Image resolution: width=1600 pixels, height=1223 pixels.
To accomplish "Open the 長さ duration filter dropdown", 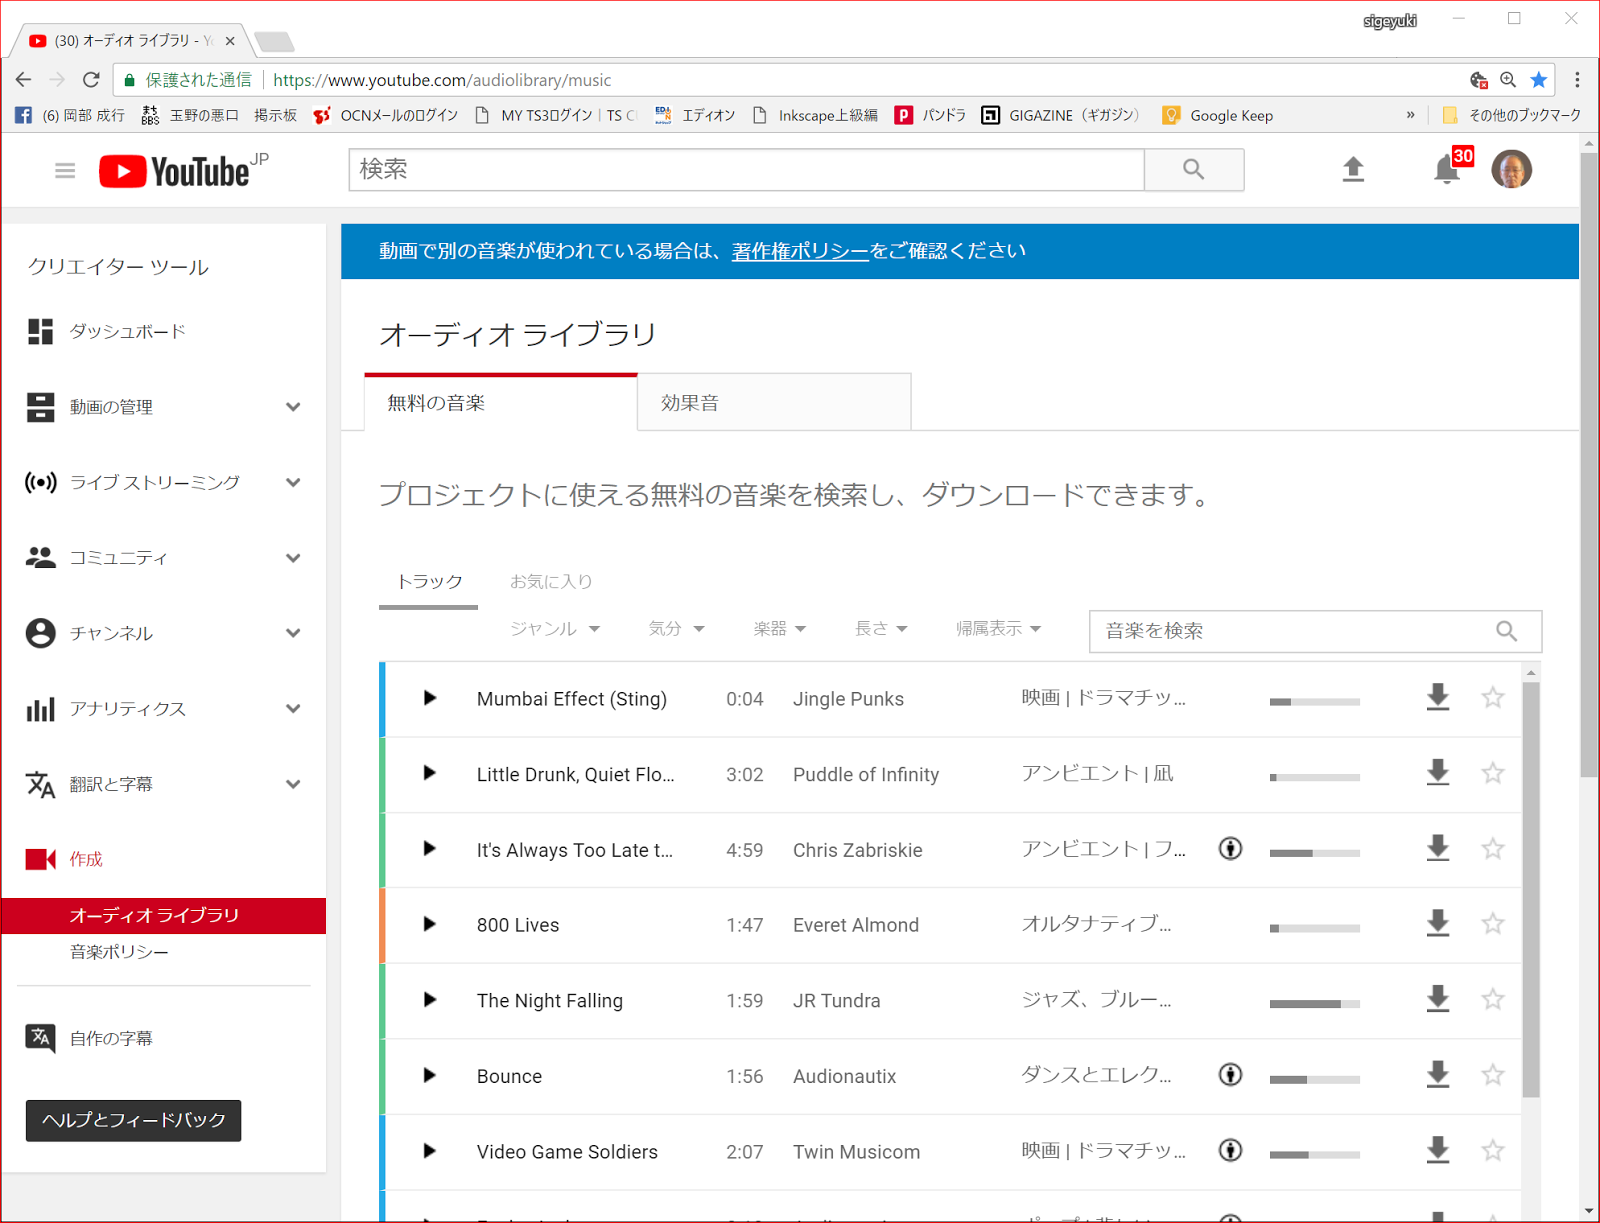I will coord(881,629).
